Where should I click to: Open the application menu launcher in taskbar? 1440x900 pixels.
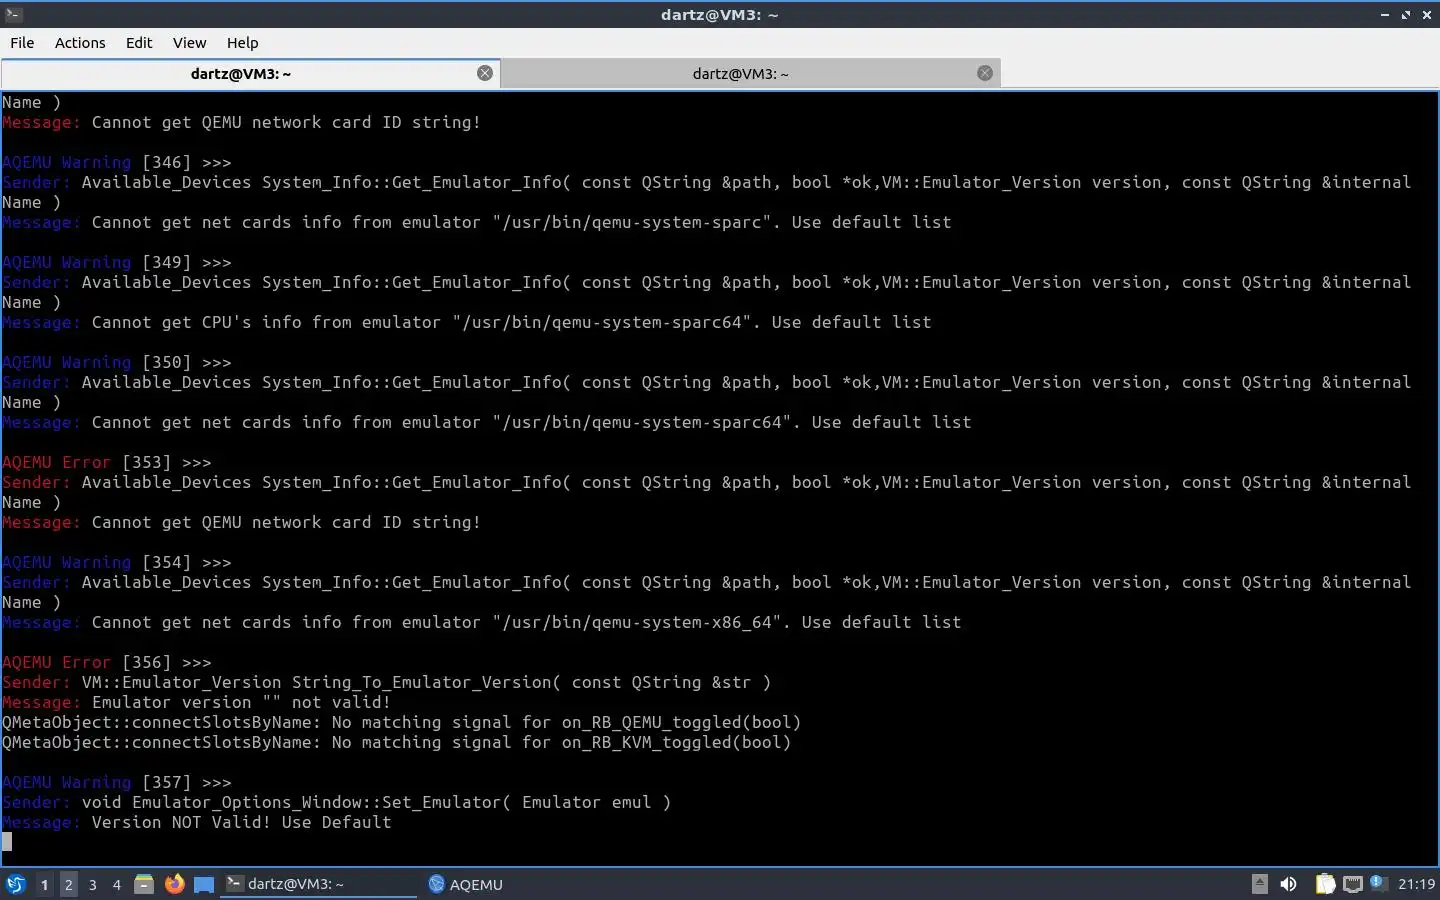(15, 884)
